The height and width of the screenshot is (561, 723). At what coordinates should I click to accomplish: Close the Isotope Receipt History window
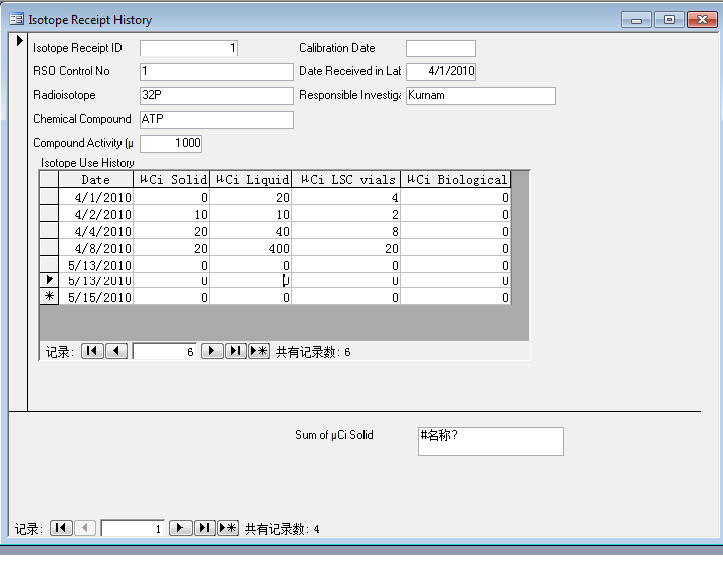(x=702, y=20)
